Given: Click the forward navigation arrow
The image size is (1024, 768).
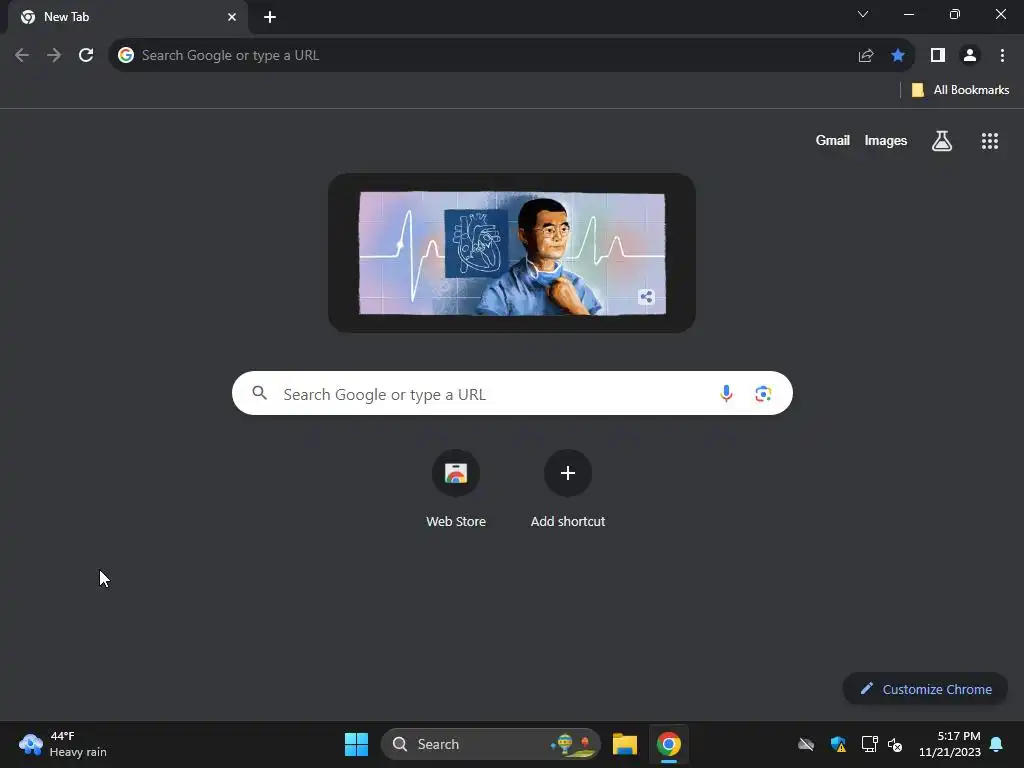Looking at the screenshot, I should (x=54, y=55).
